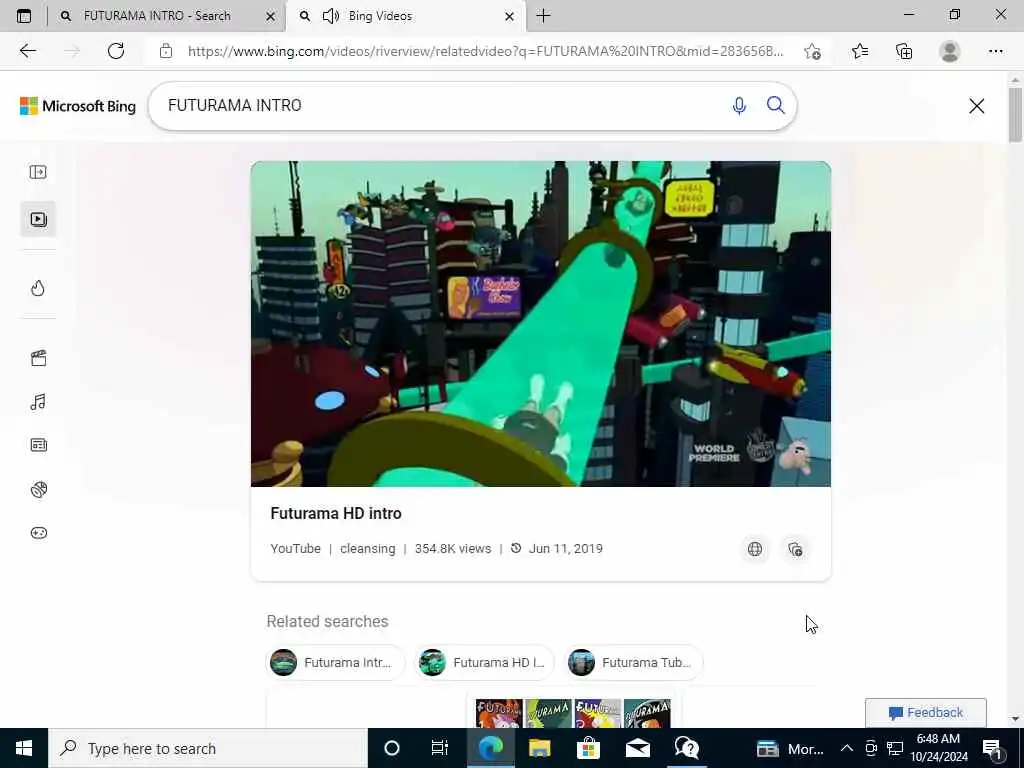
Task: Click the page vertical scrollbar thumb
Action: (x=1015, y=115)
